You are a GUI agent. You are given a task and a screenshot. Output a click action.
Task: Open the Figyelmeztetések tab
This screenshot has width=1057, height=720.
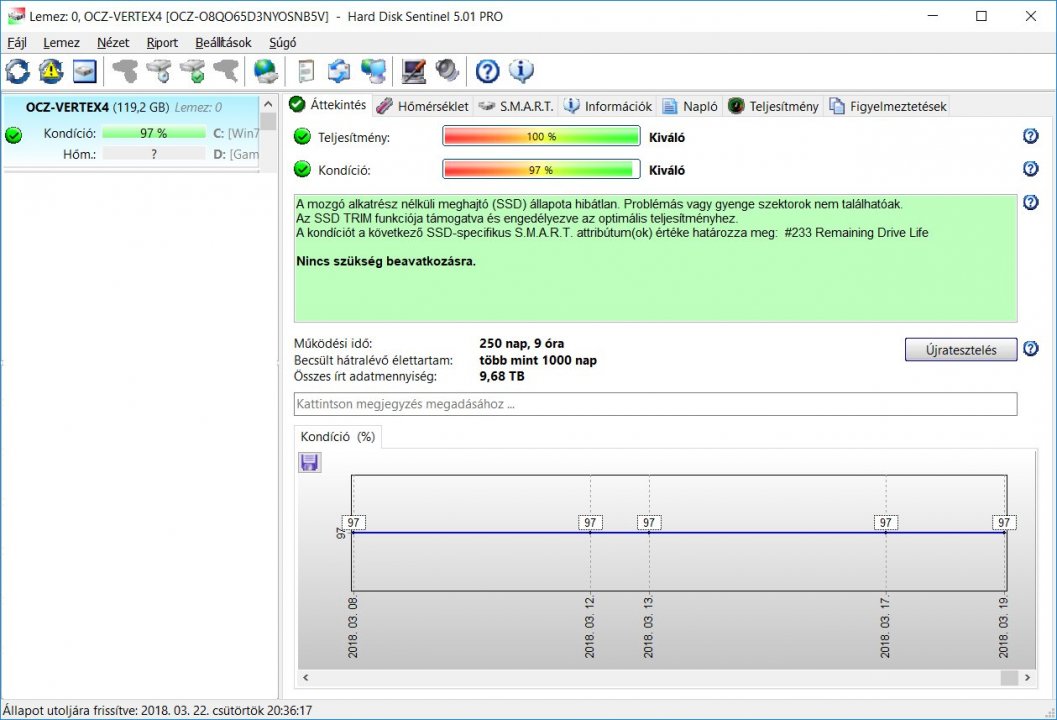[888, 106]
